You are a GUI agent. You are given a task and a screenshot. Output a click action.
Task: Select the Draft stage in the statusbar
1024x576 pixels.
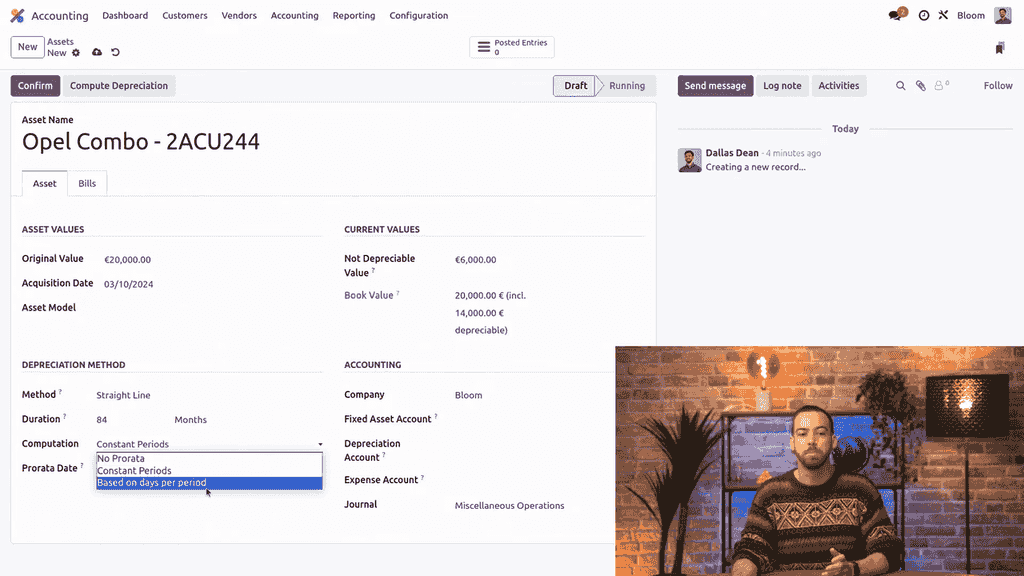(575, 86)
